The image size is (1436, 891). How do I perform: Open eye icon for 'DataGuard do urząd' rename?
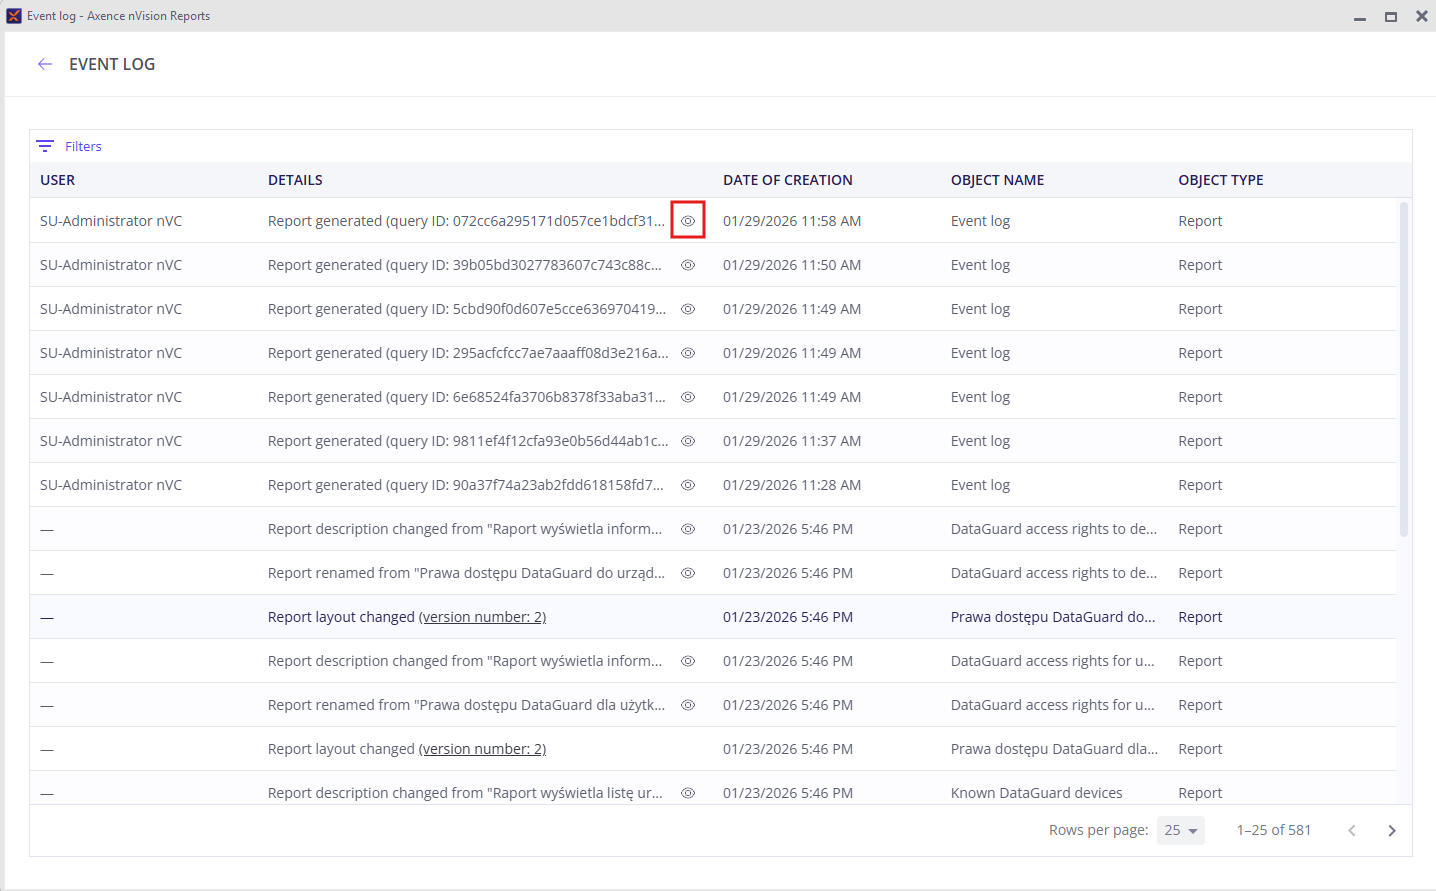688,573
